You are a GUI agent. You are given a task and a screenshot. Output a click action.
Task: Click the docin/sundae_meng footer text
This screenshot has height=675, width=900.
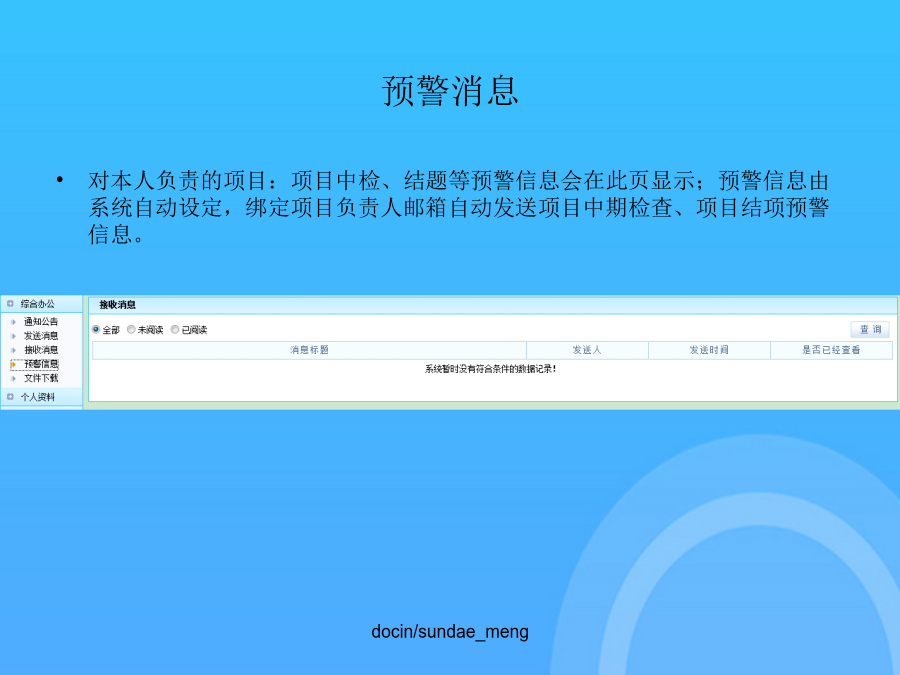pyautogui.click(x=450, y=632)
